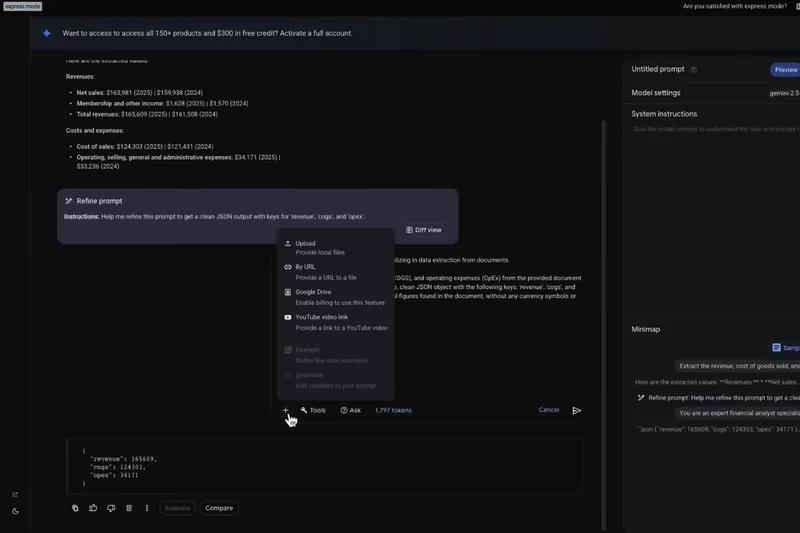This screenshot has width=800, height=533.
Task: Click the edit icon beside Untitled prompt
Action: point(694,70)
